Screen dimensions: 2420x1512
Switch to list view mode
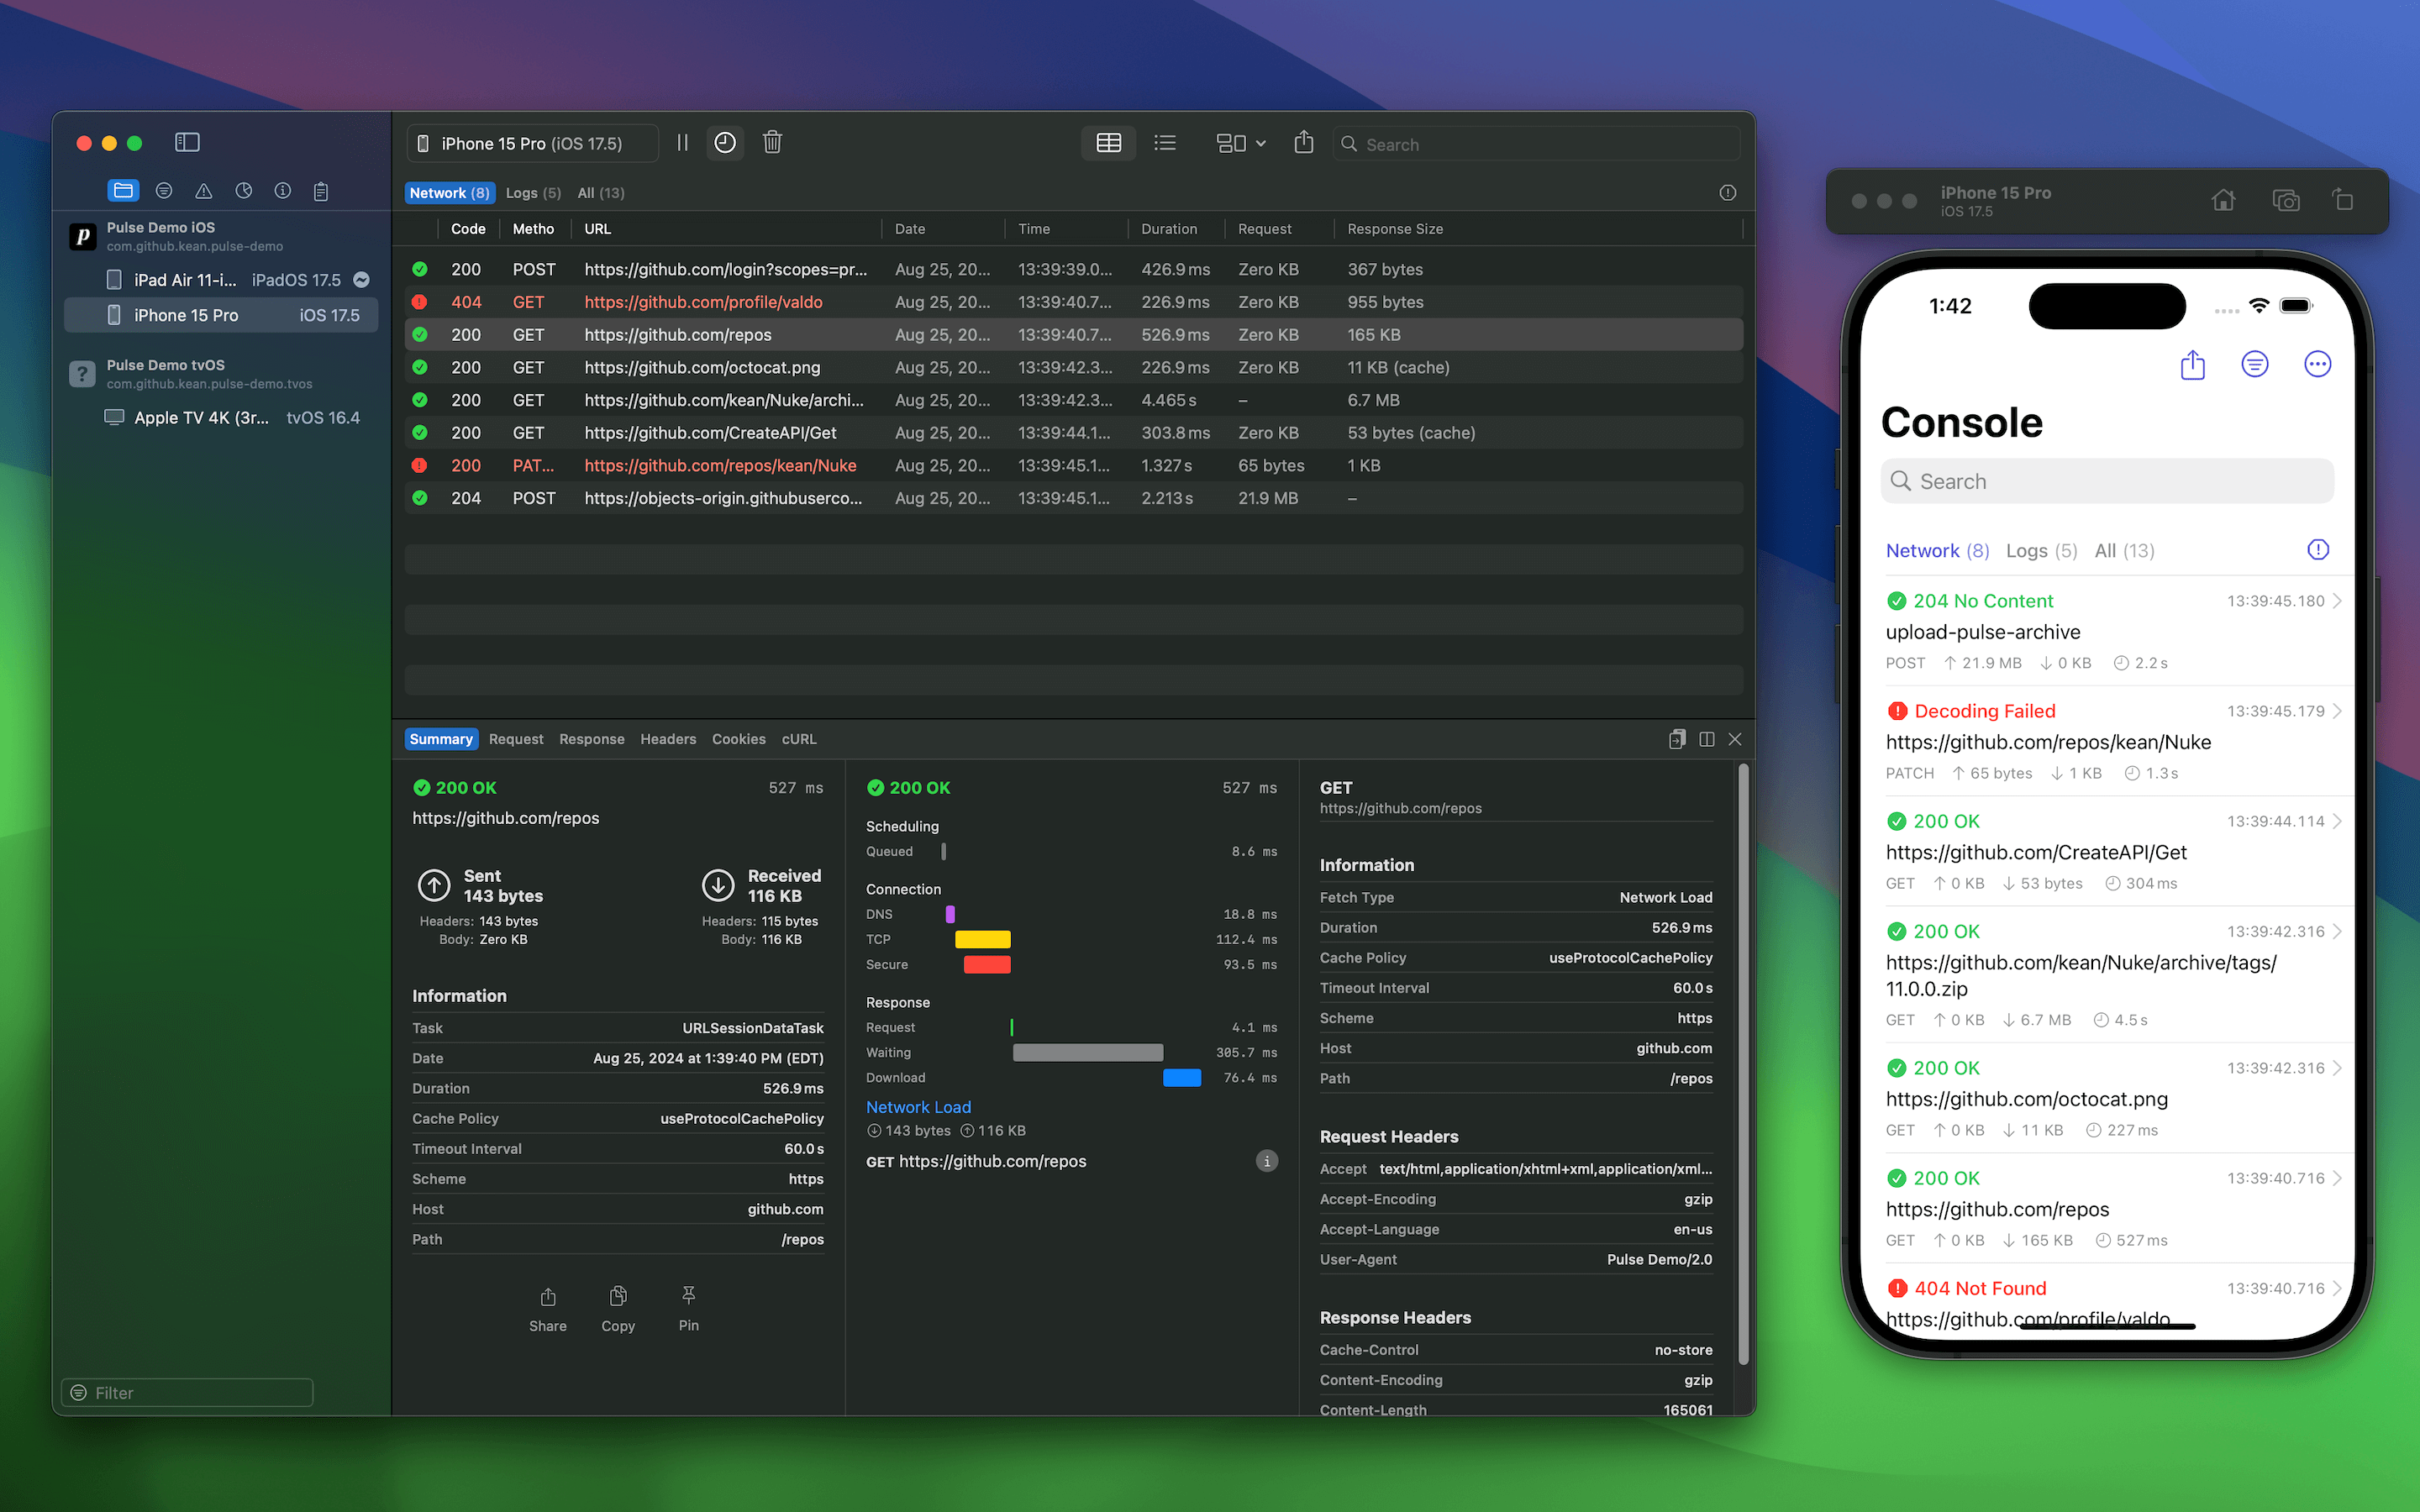1163,143
